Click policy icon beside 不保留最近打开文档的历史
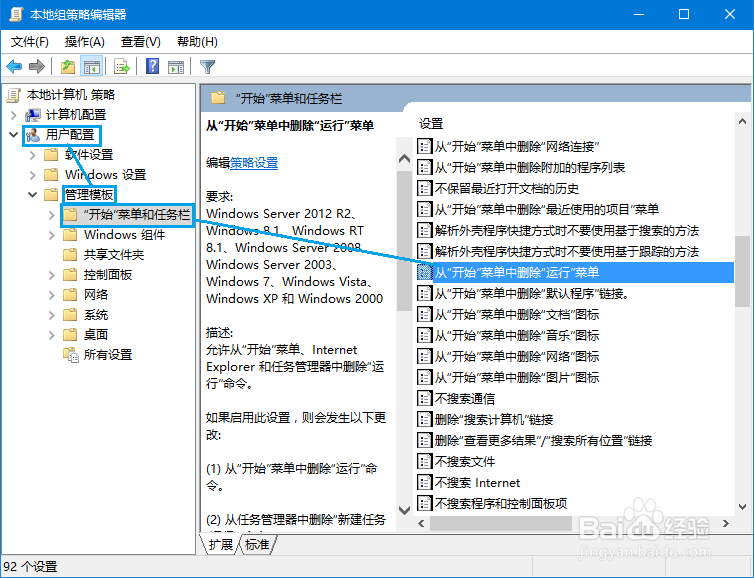Viewport: 754px width, 578px height. tap(424, 188)
